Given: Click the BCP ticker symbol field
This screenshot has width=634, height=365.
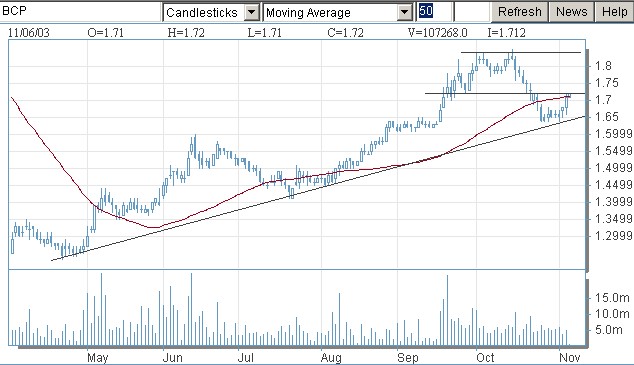Looking at the screenshot, I should pos(80,12).
